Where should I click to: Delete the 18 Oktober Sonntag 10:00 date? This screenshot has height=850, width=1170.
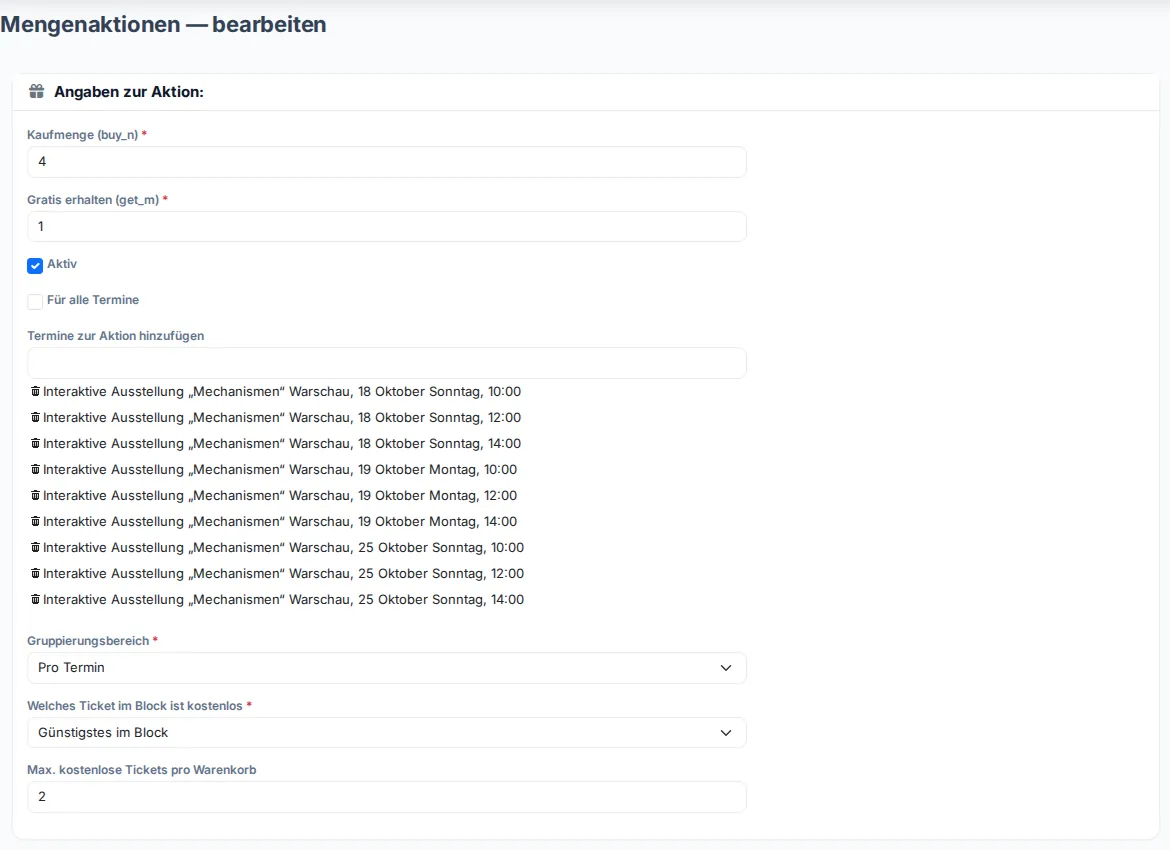pyautogui.click(x=35, y=392)
